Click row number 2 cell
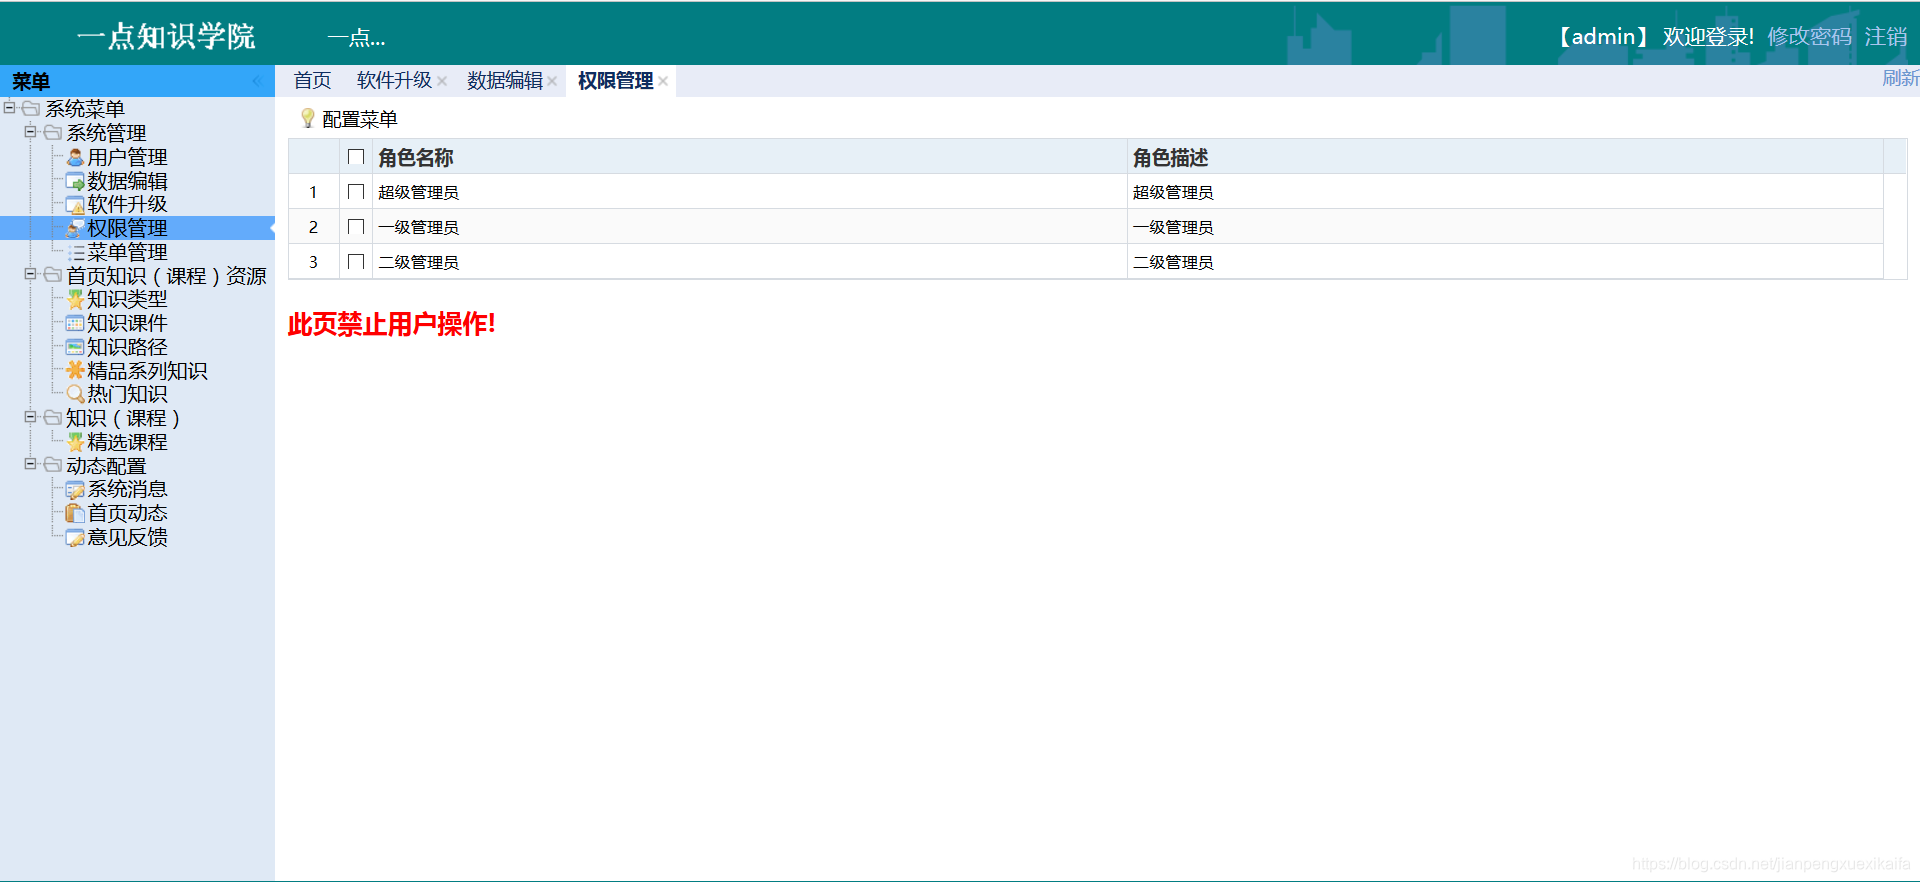This screenshot has width=1920, height=882. coord(313,227)
